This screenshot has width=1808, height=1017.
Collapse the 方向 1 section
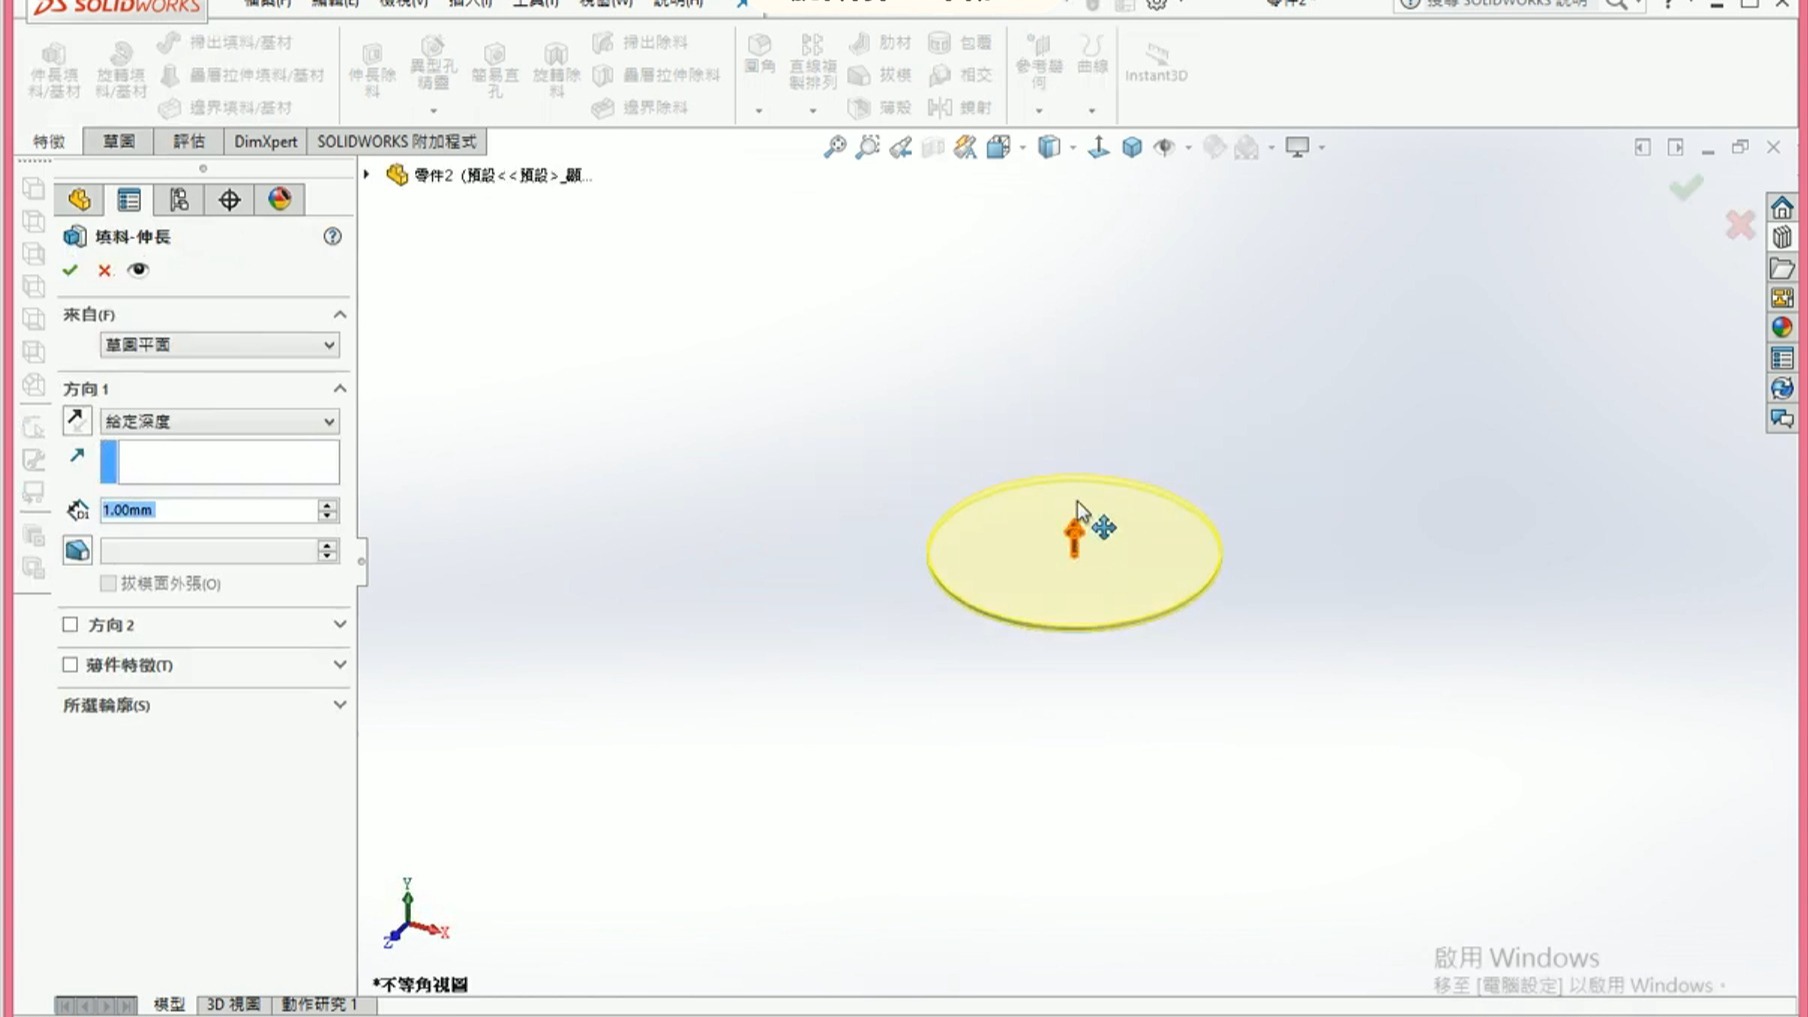point(340,388)
